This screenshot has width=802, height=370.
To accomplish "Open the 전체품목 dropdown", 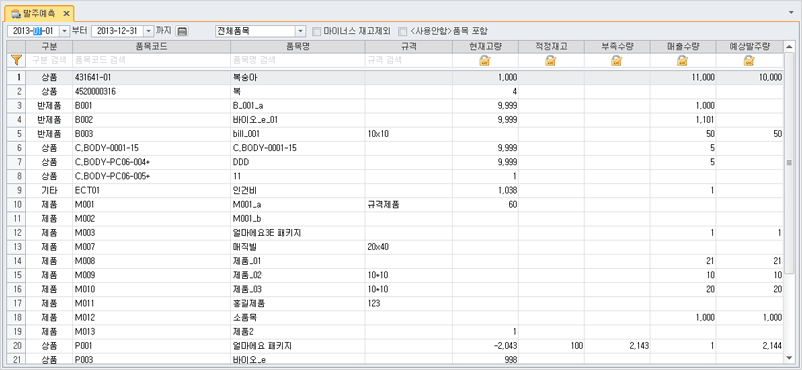I will coord(300,31).
